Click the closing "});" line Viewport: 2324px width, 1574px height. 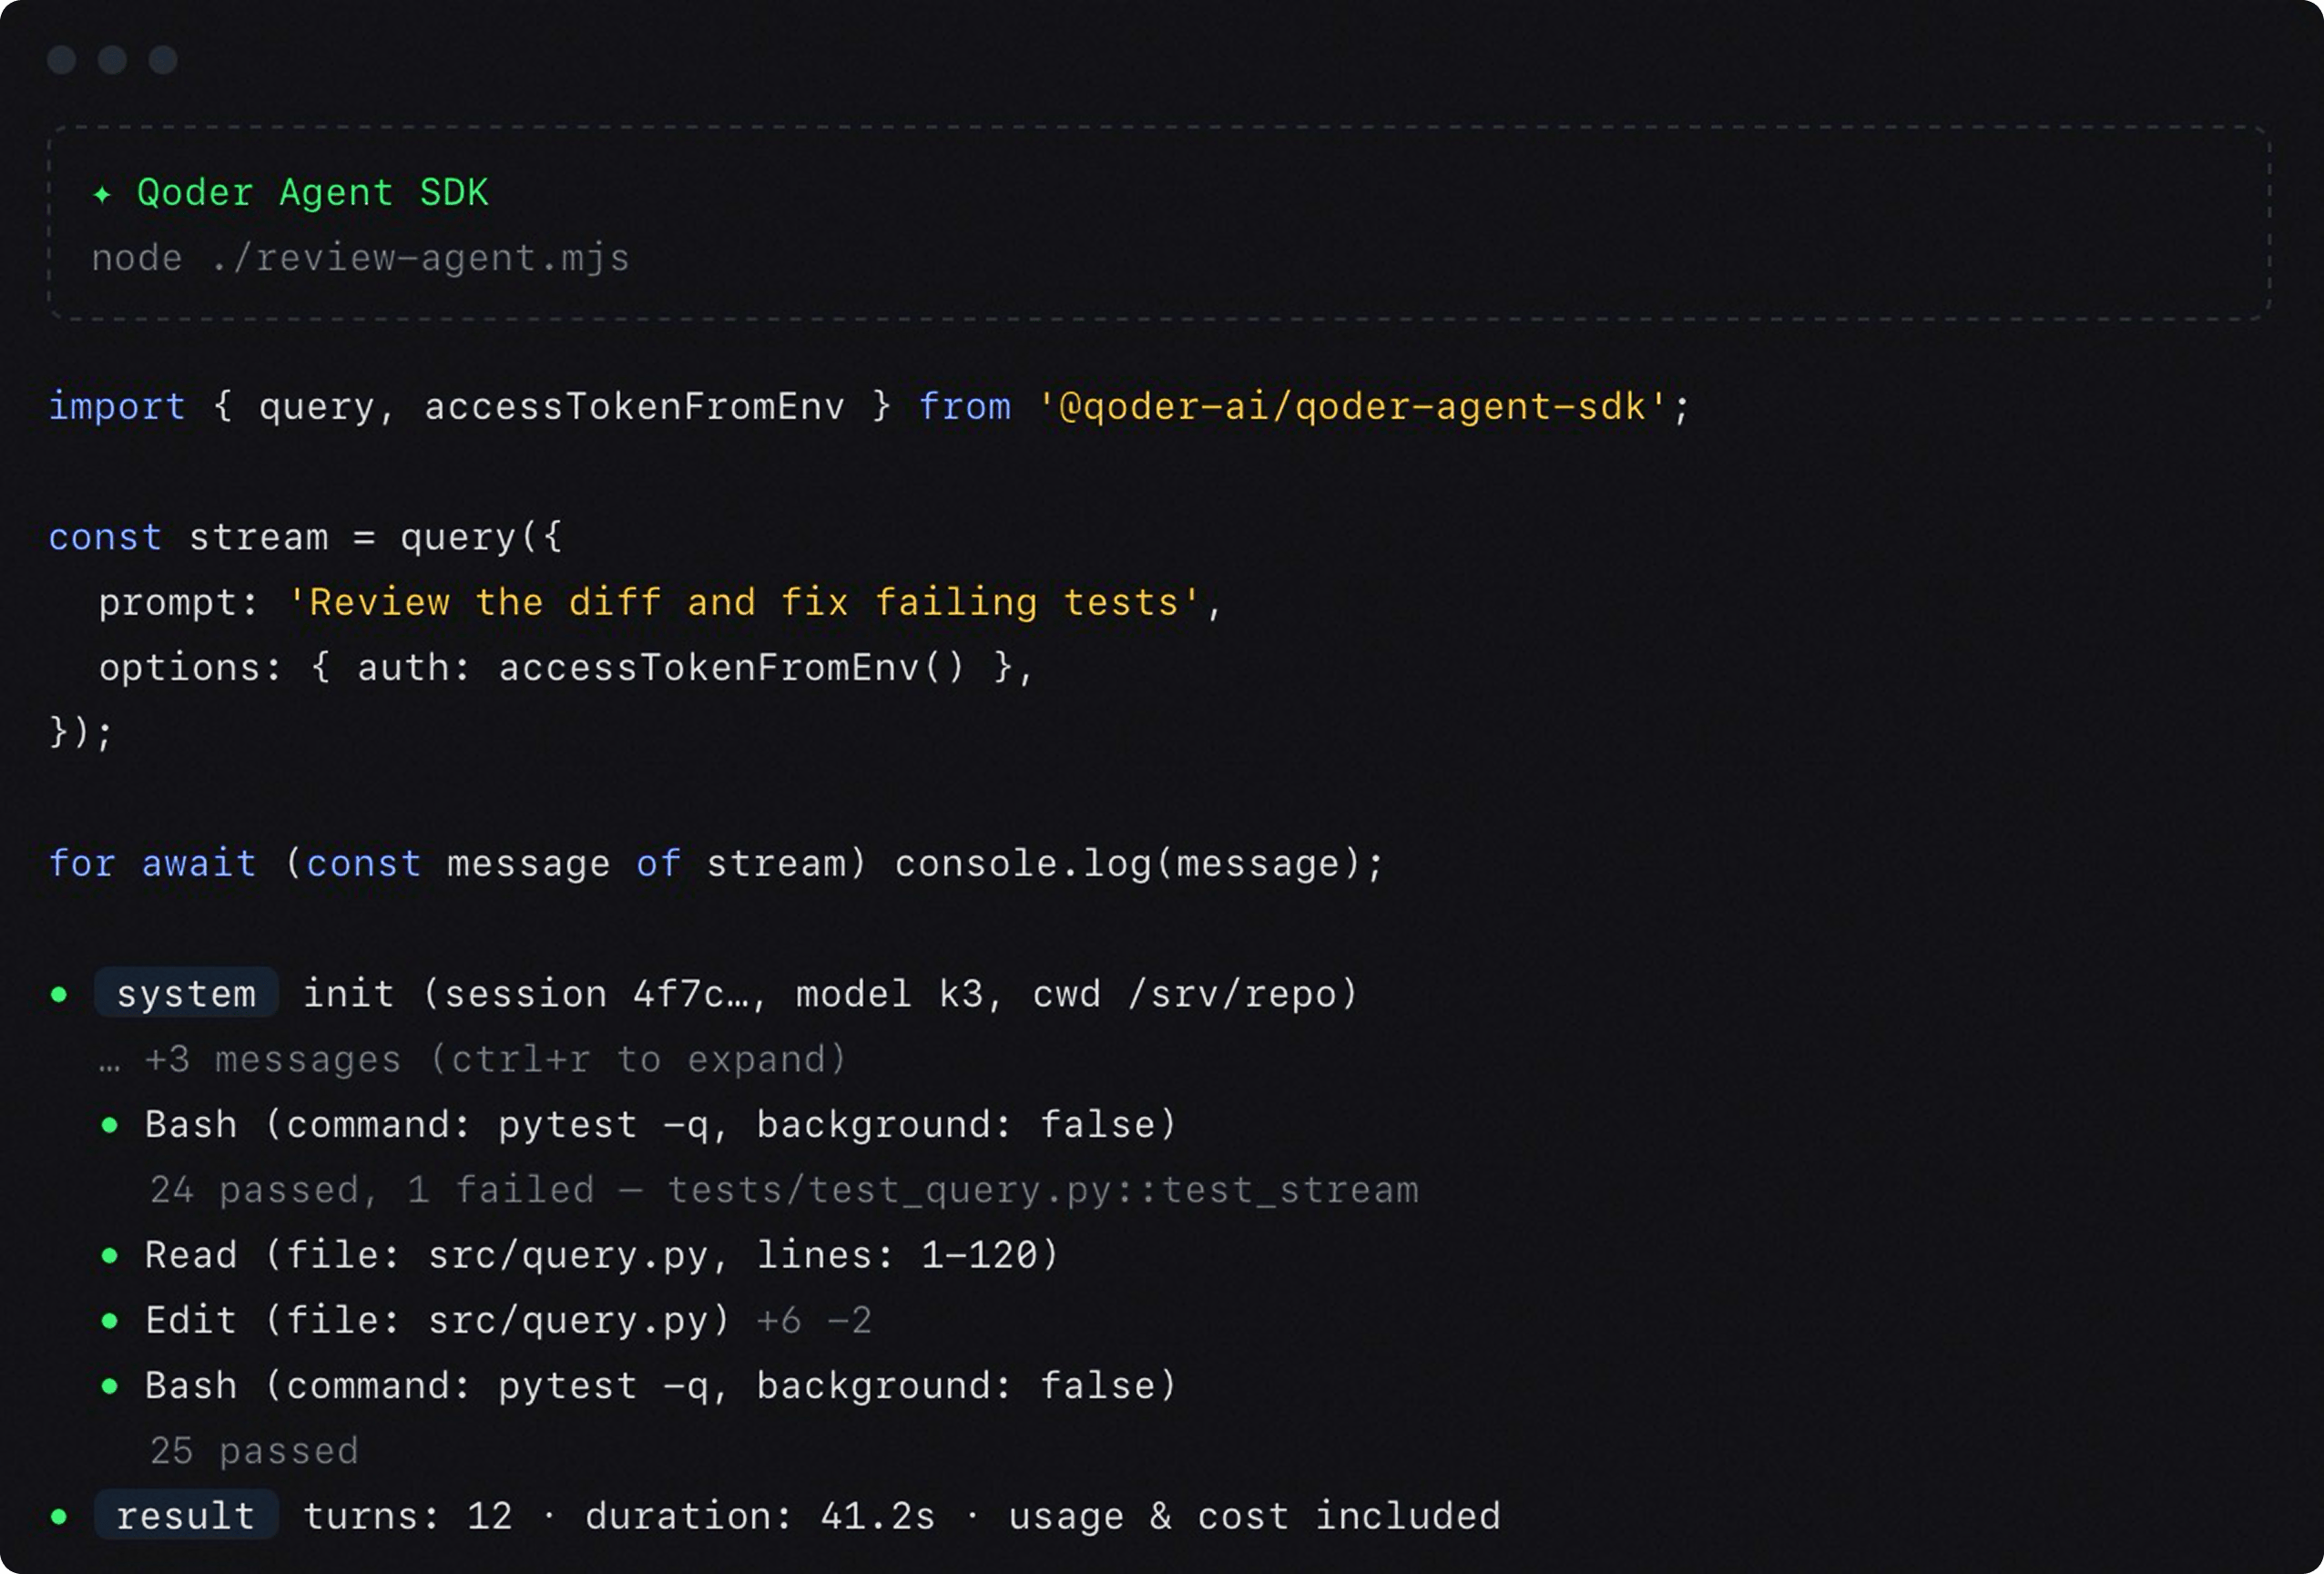point(82,733)
